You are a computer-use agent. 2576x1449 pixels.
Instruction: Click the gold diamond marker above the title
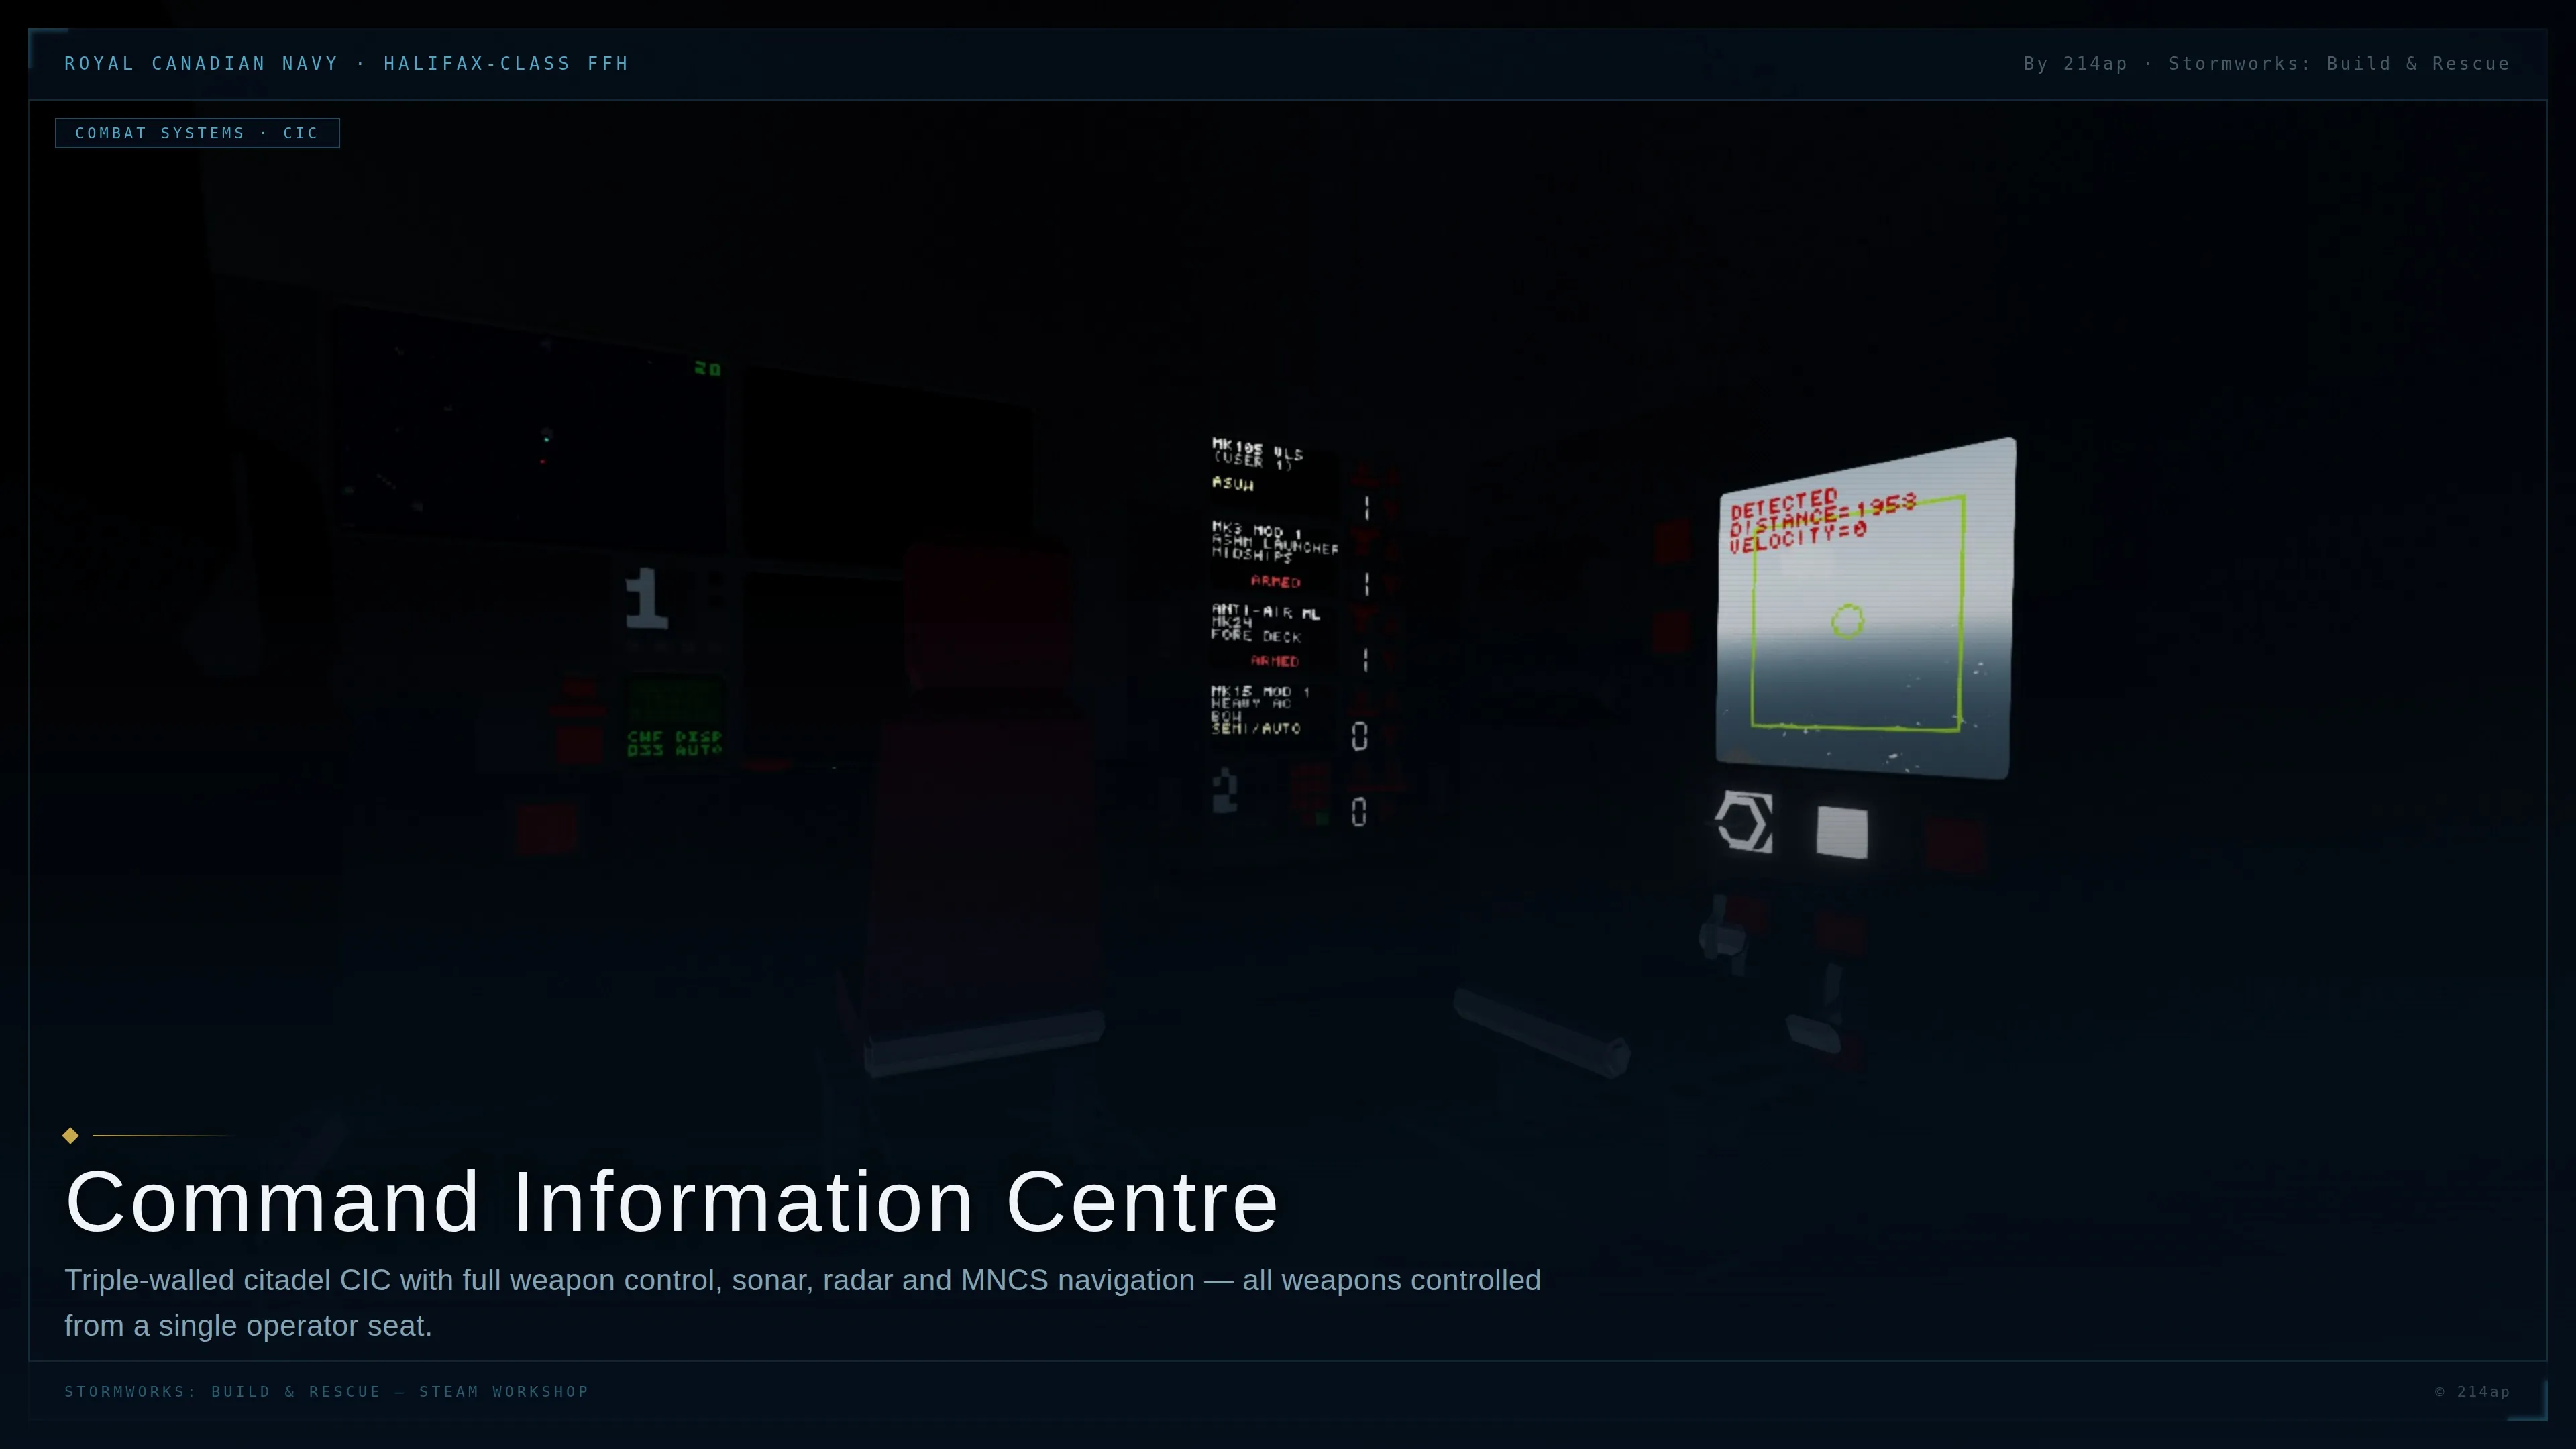point(70,1135)
